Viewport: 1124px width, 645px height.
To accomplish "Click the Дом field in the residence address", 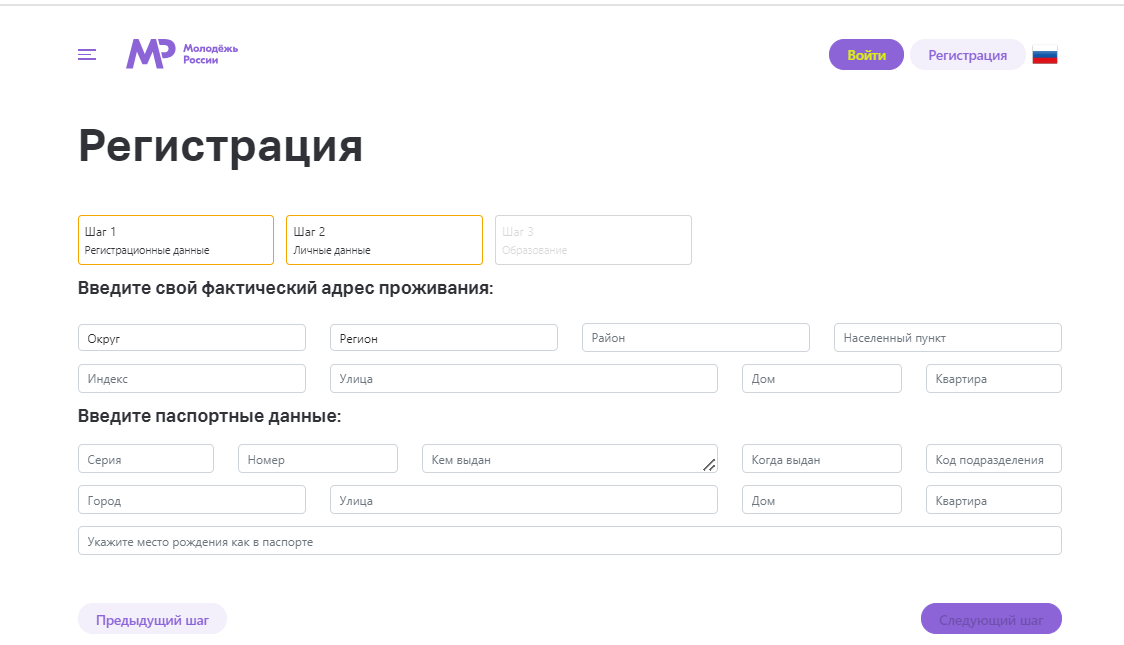I will [821, 378].
